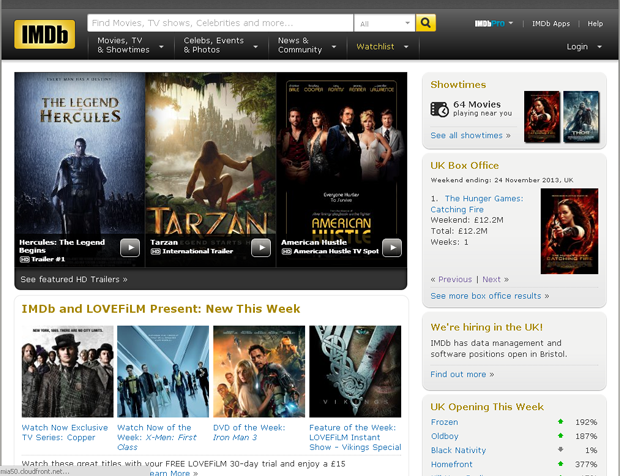
Task: Click the 'UK Box Office' heading
Action: [x=465, y=165]
